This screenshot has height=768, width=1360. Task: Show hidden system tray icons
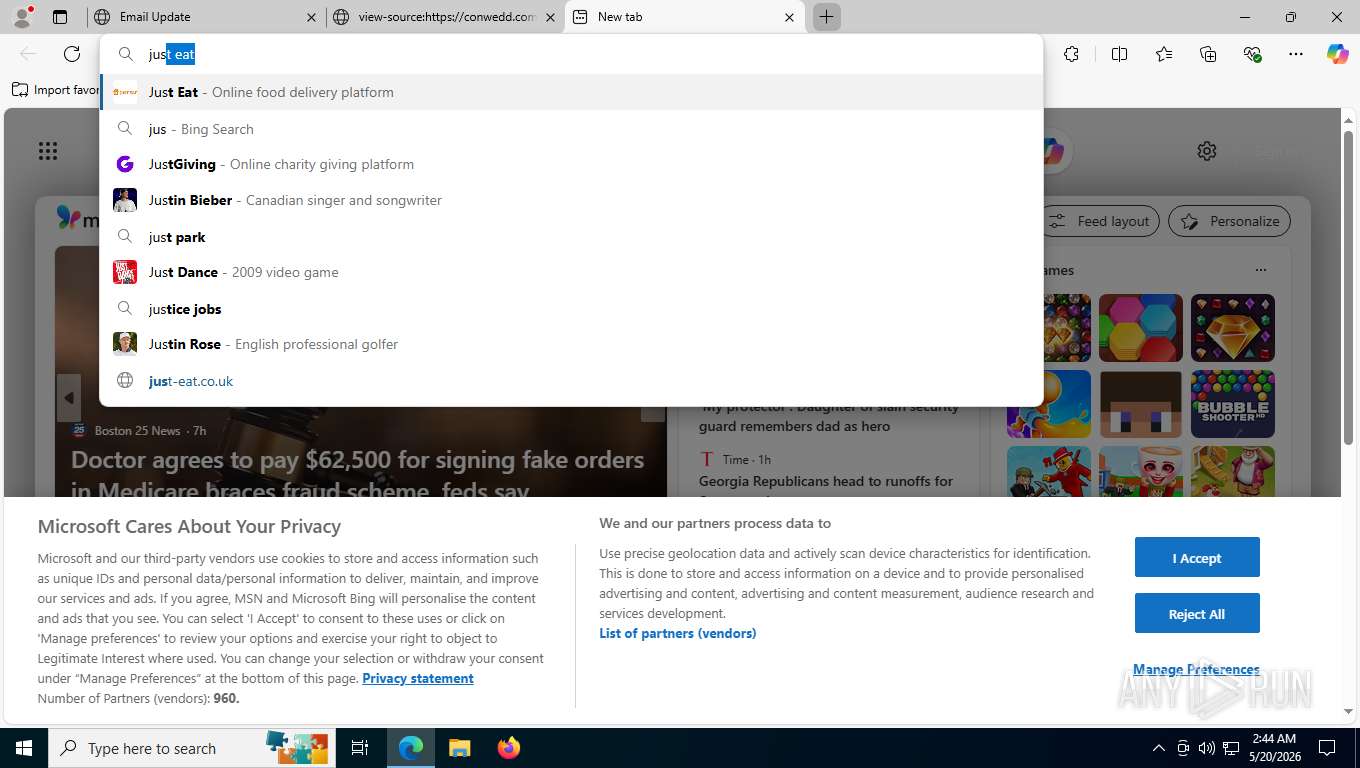(1159, 748)
